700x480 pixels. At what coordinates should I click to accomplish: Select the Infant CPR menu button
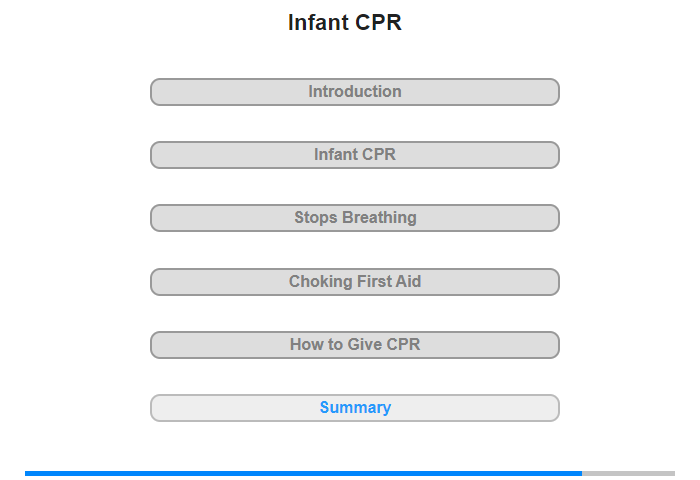[355, 155]
